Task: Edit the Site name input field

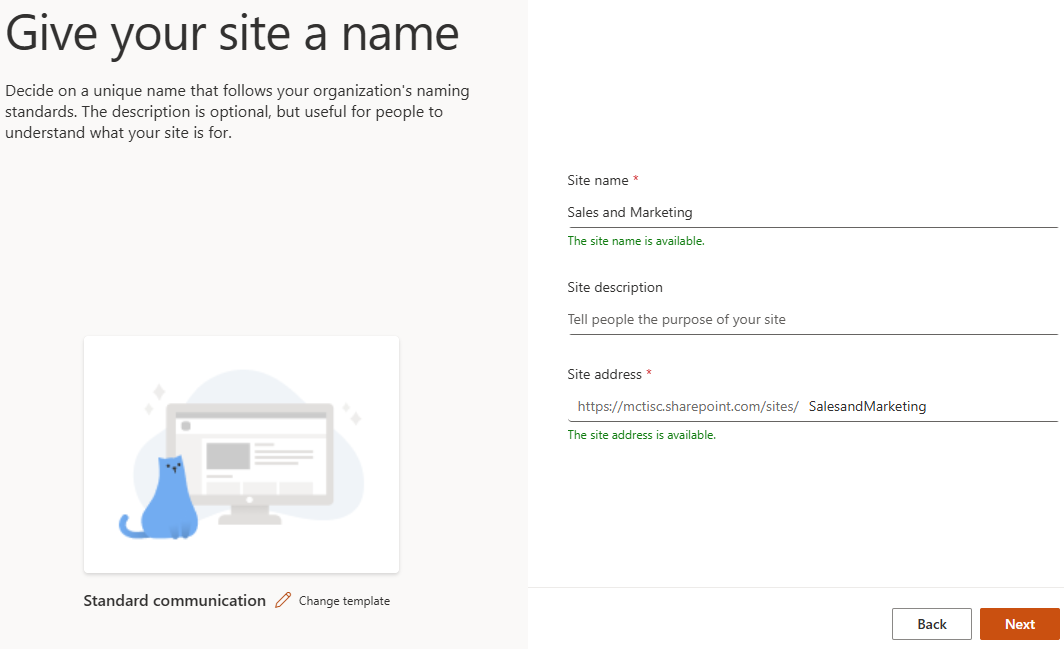Action: (x=812, y=212)
